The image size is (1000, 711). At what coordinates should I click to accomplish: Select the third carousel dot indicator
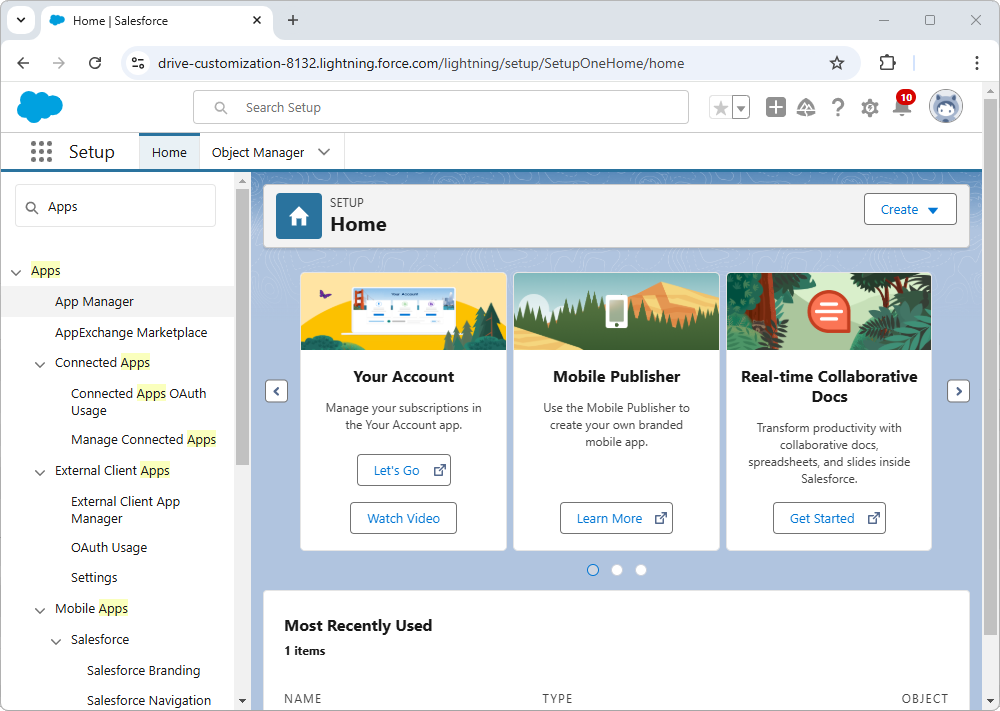641,570
